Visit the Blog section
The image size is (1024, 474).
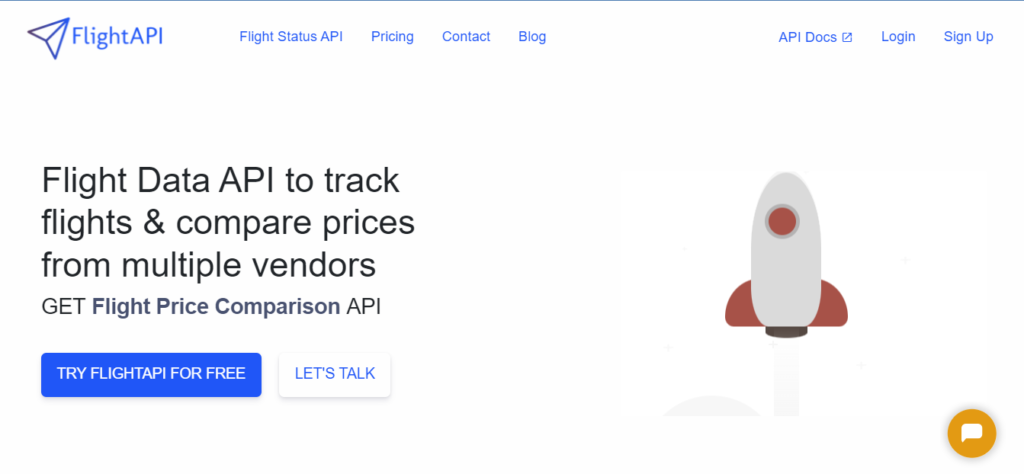(532, 37)
